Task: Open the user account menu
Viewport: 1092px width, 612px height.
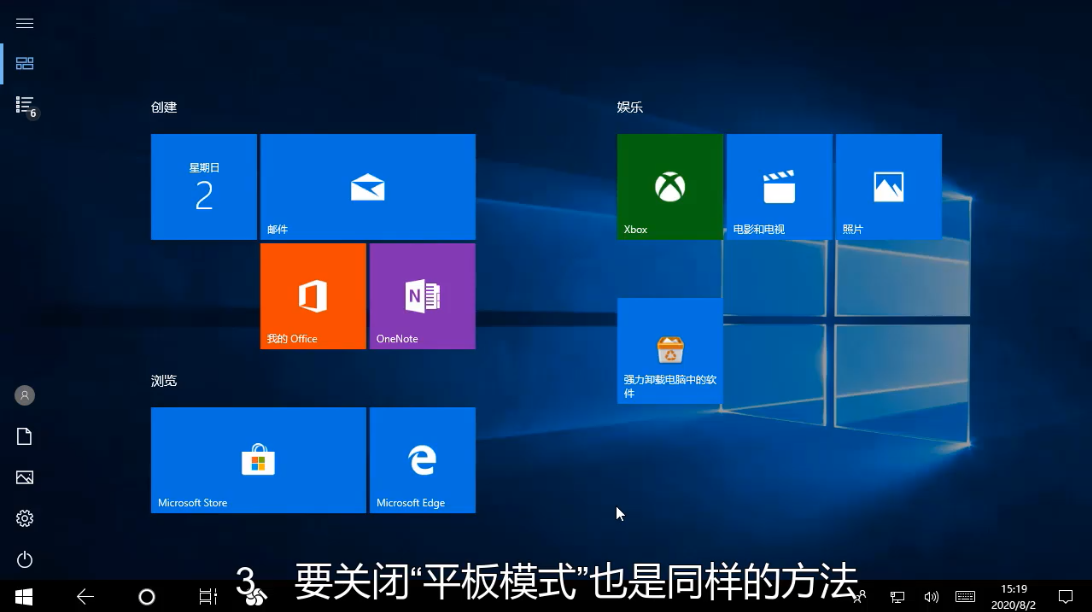Action: 24,395
